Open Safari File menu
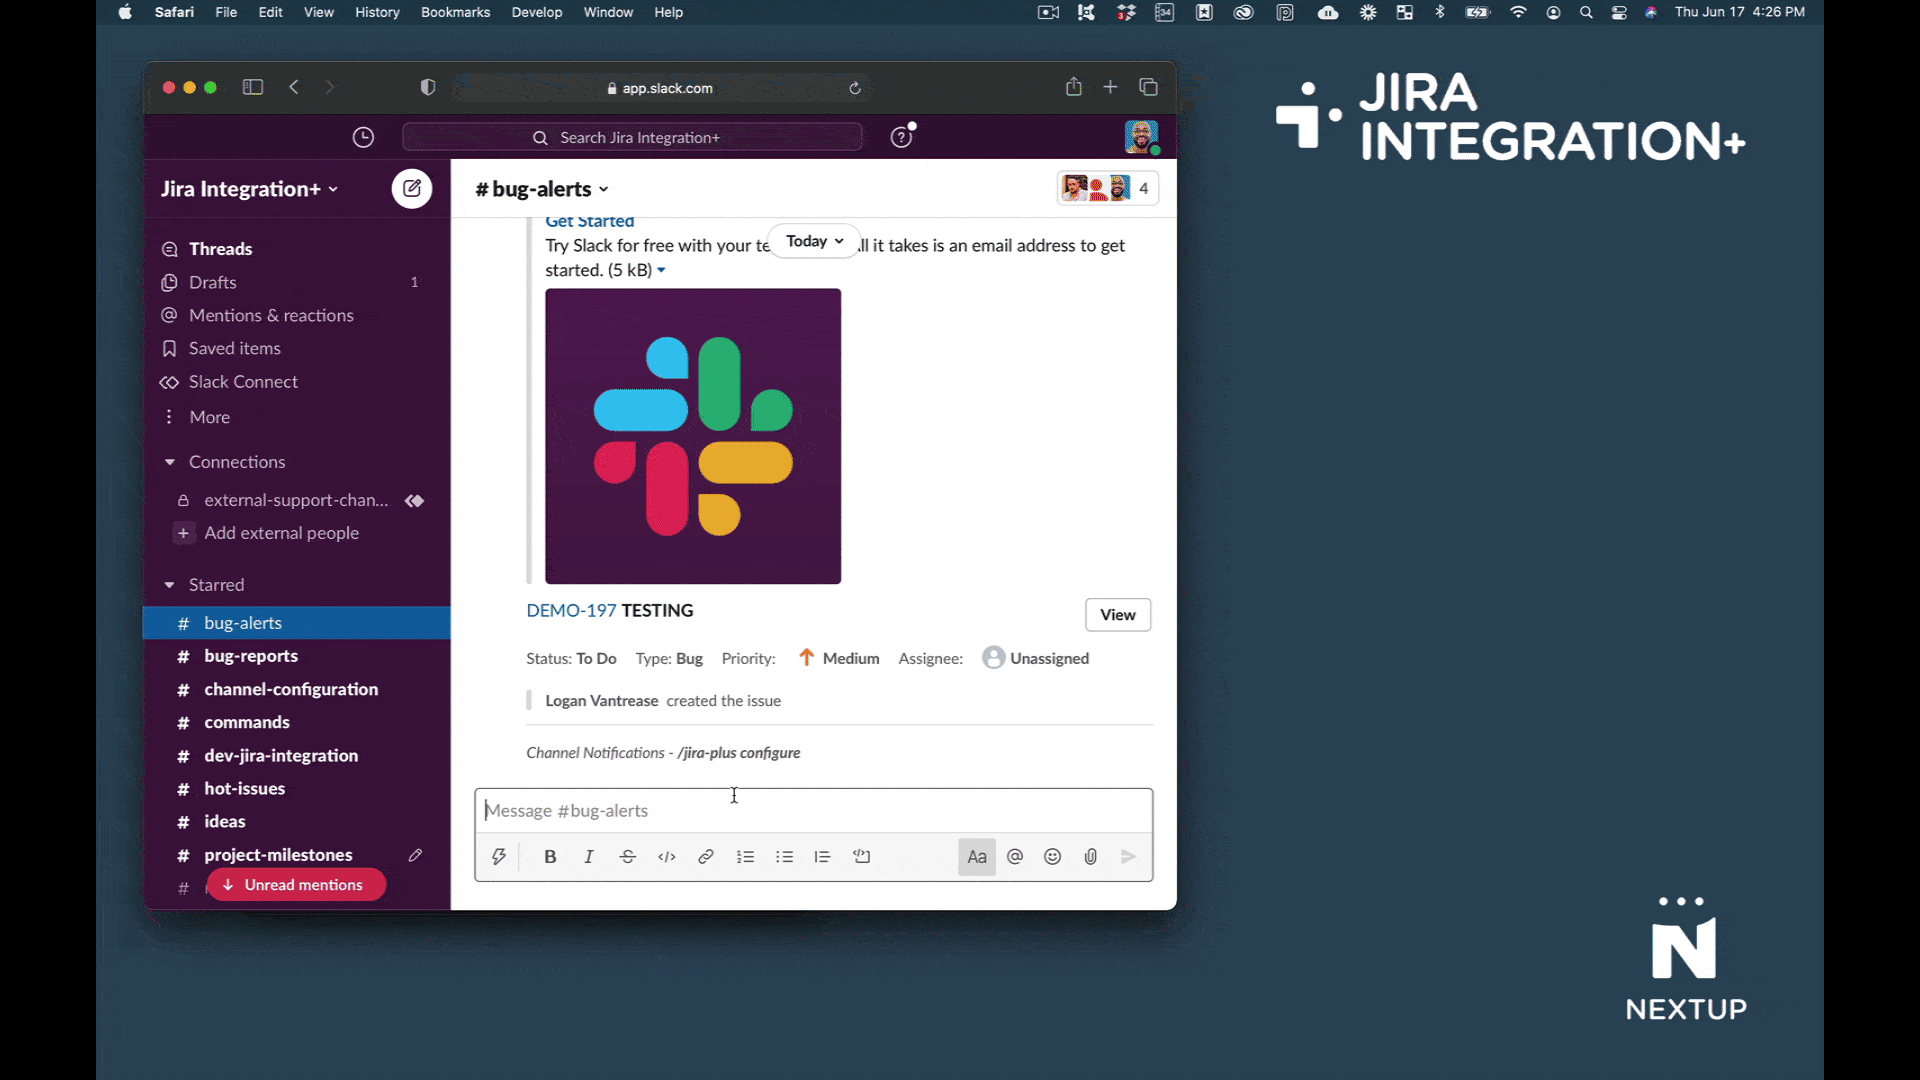Image resolution: width=1920 pixels, height=1080 pixels. (226, 12)
